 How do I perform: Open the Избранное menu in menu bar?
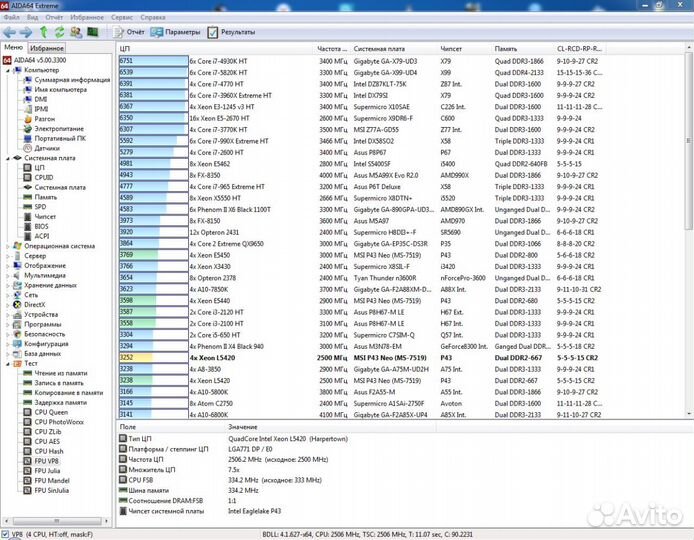pos(87,17)
